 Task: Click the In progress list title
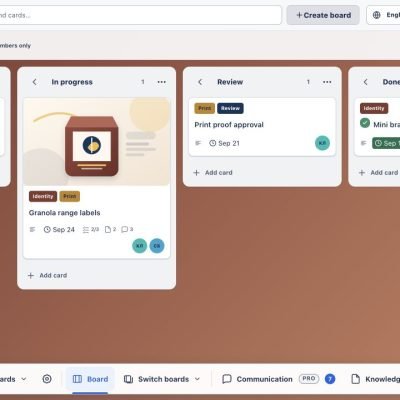(x=72, y=82)
